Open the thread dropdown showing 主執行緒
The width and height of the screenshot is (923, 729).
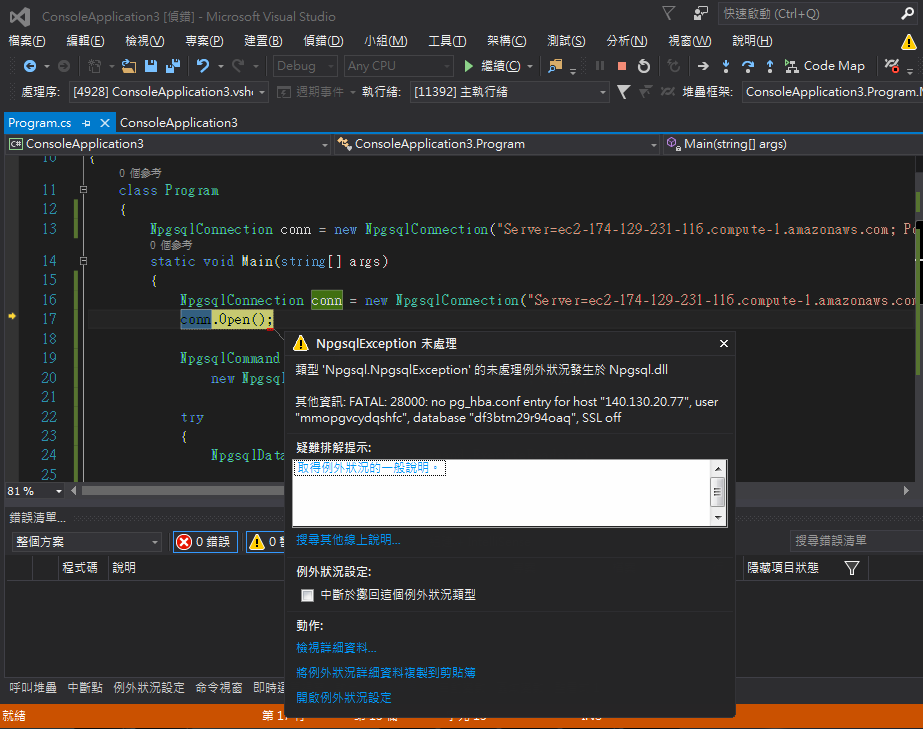point(509,92)
